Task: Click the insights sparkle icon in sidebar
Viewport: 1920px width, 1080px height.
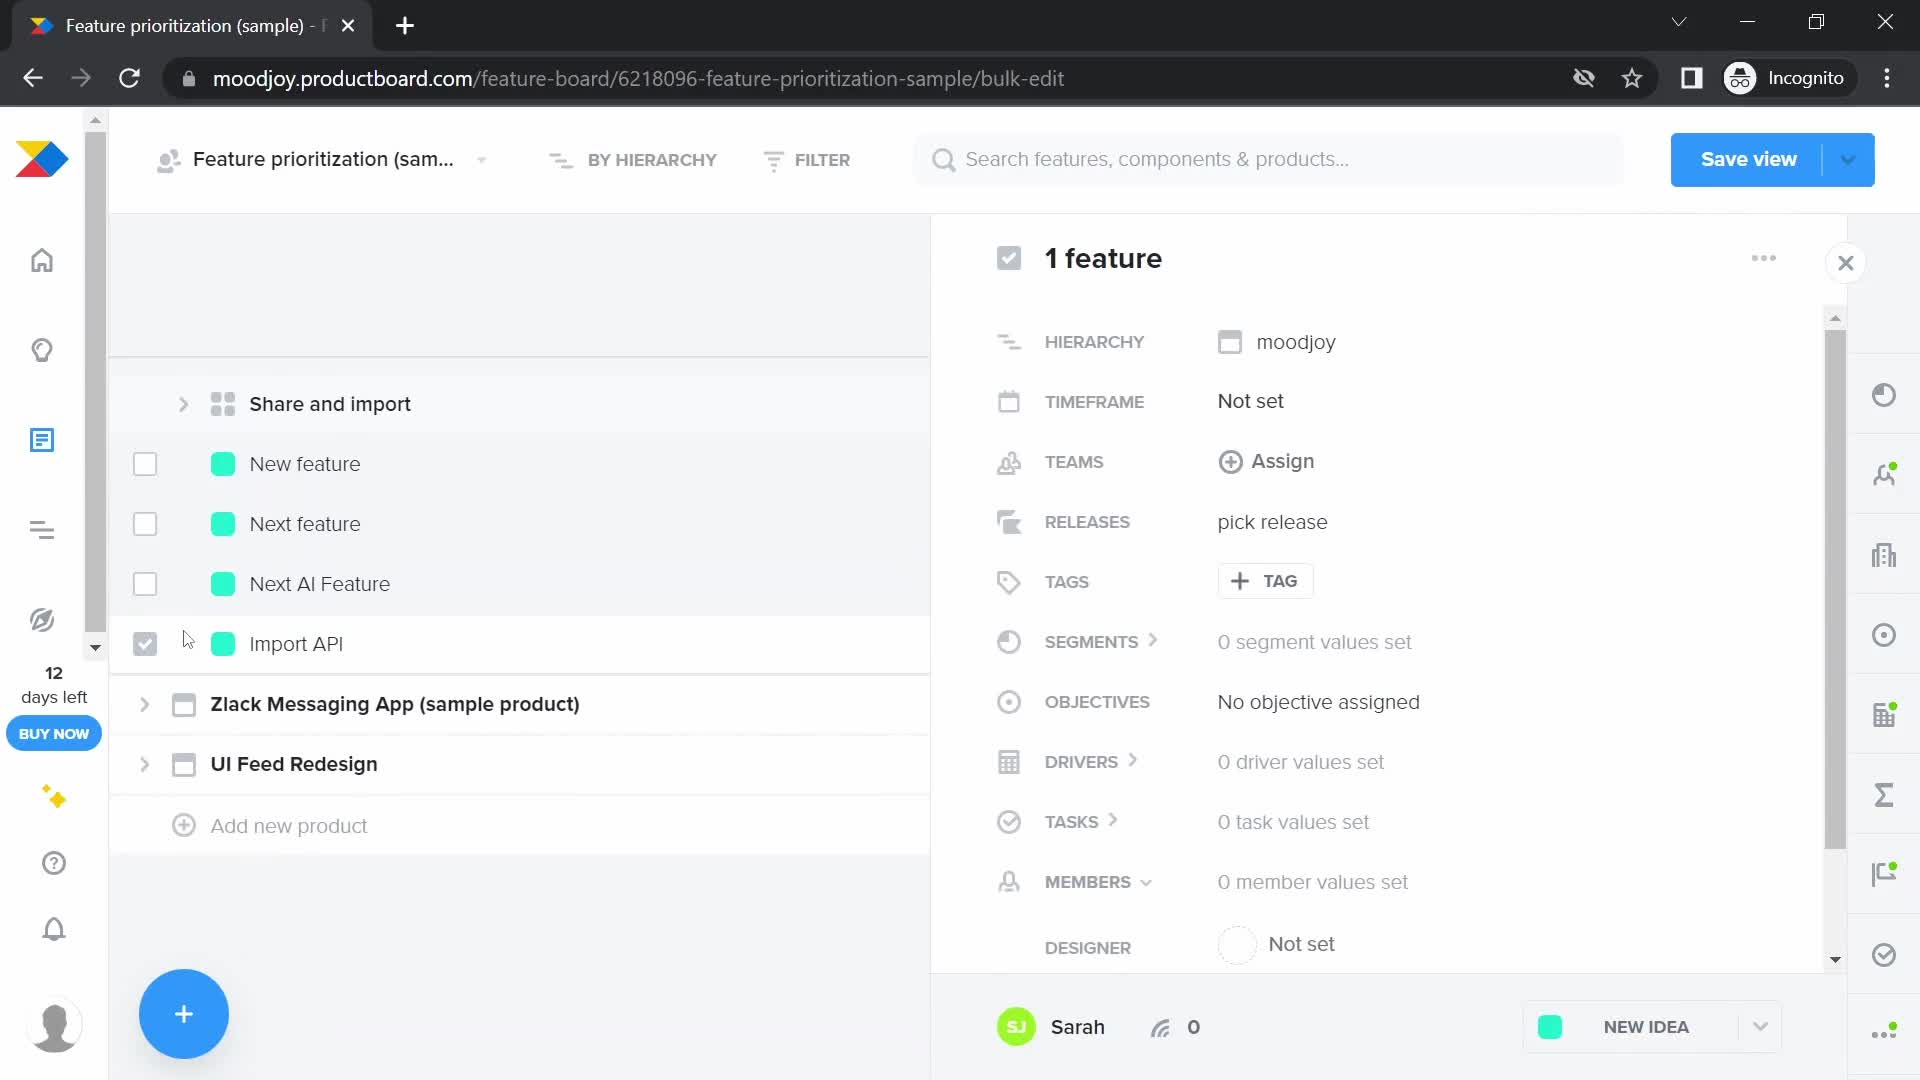Action: pos(53,798)
